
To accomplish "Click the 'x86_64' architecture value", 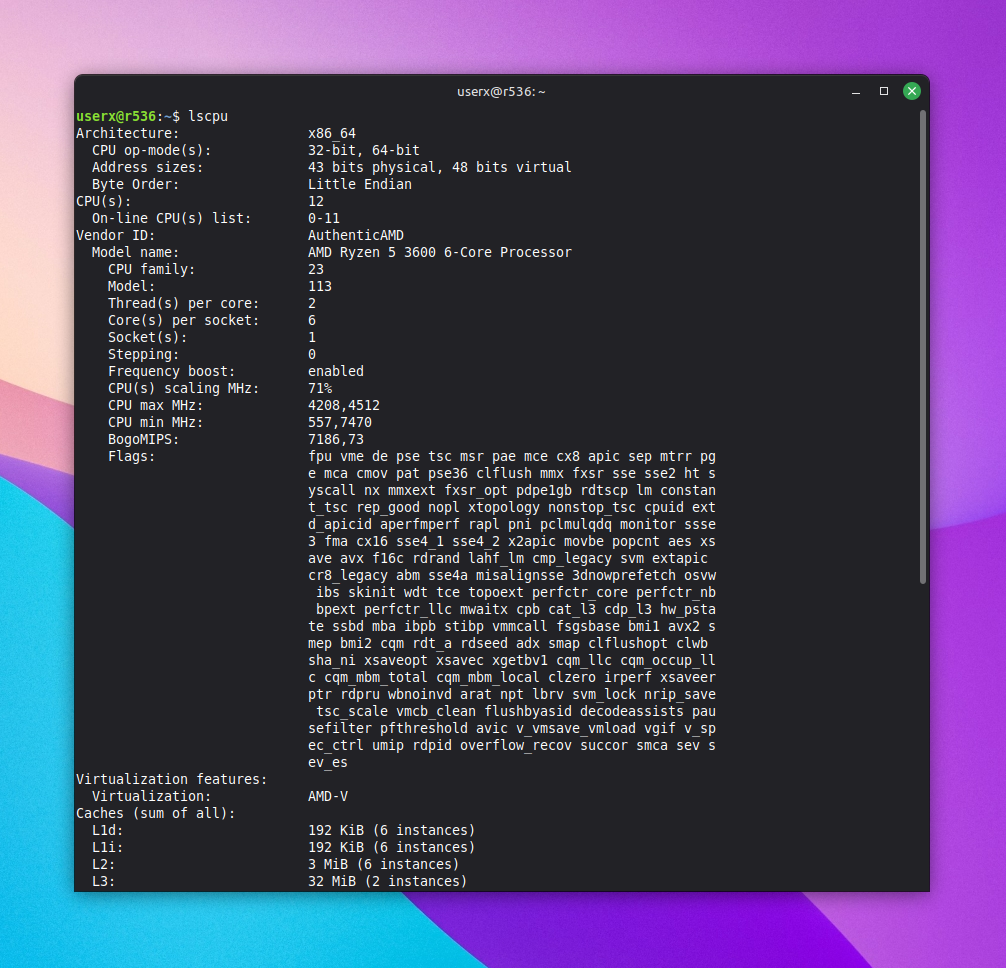I will (332, 133).
